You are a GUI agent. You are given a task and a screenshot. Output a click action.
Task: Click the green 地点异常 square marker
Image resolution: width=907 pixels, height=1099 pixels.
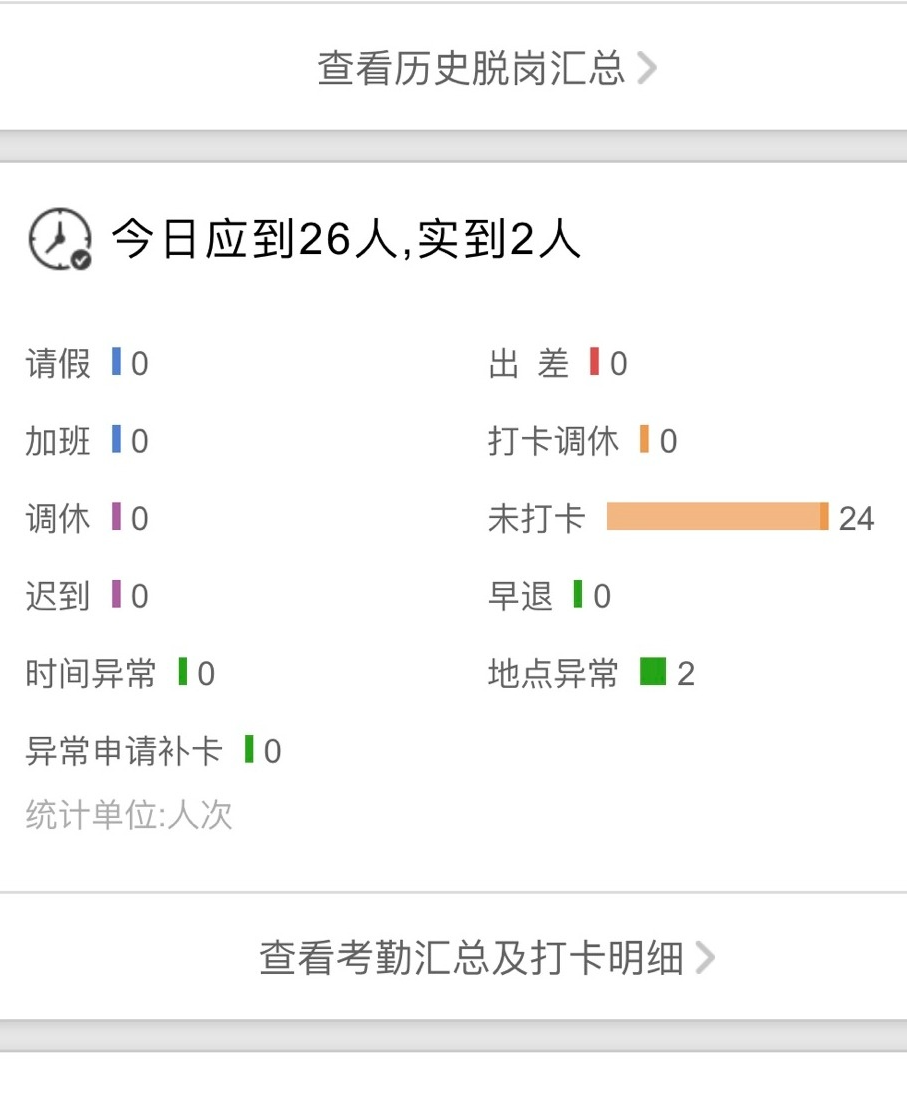tap(653, 671)
